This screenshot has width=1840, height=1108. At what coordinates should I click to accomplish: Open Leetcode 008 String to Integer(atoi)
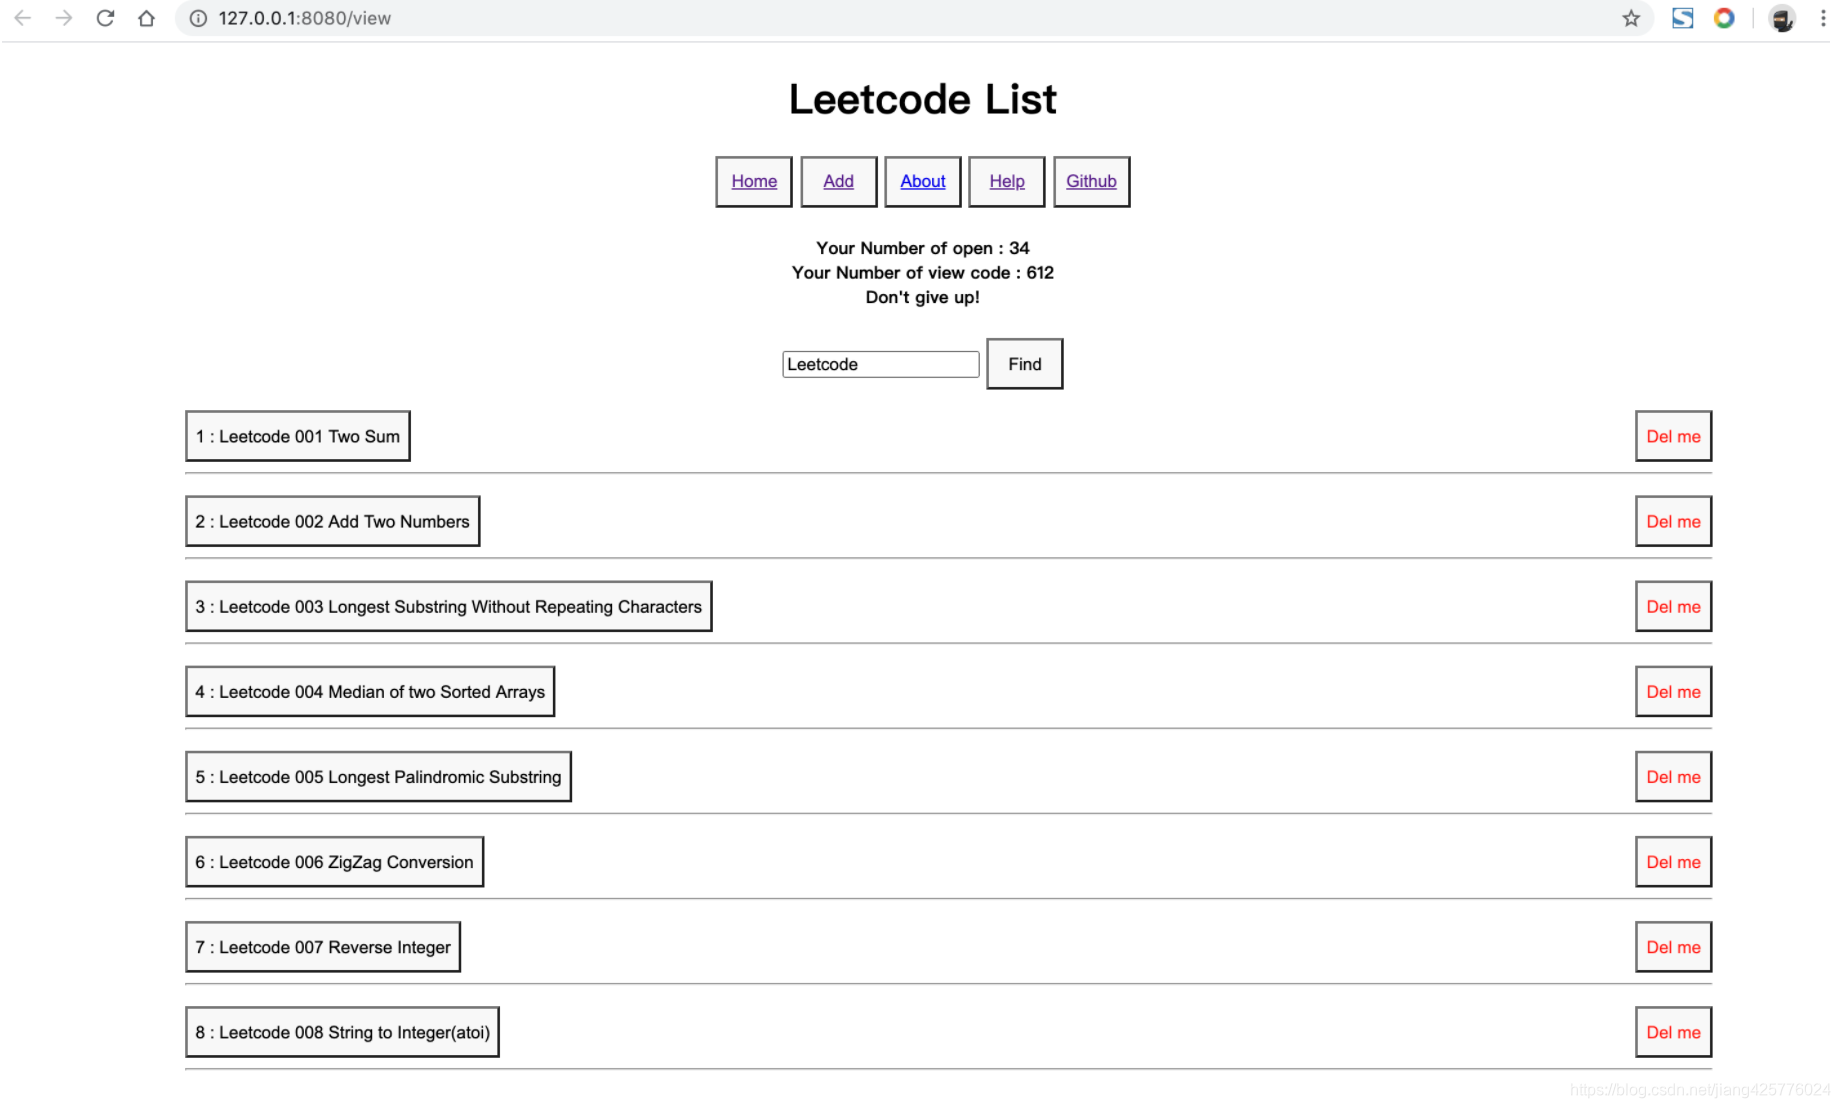click(x=342, y=1031)
